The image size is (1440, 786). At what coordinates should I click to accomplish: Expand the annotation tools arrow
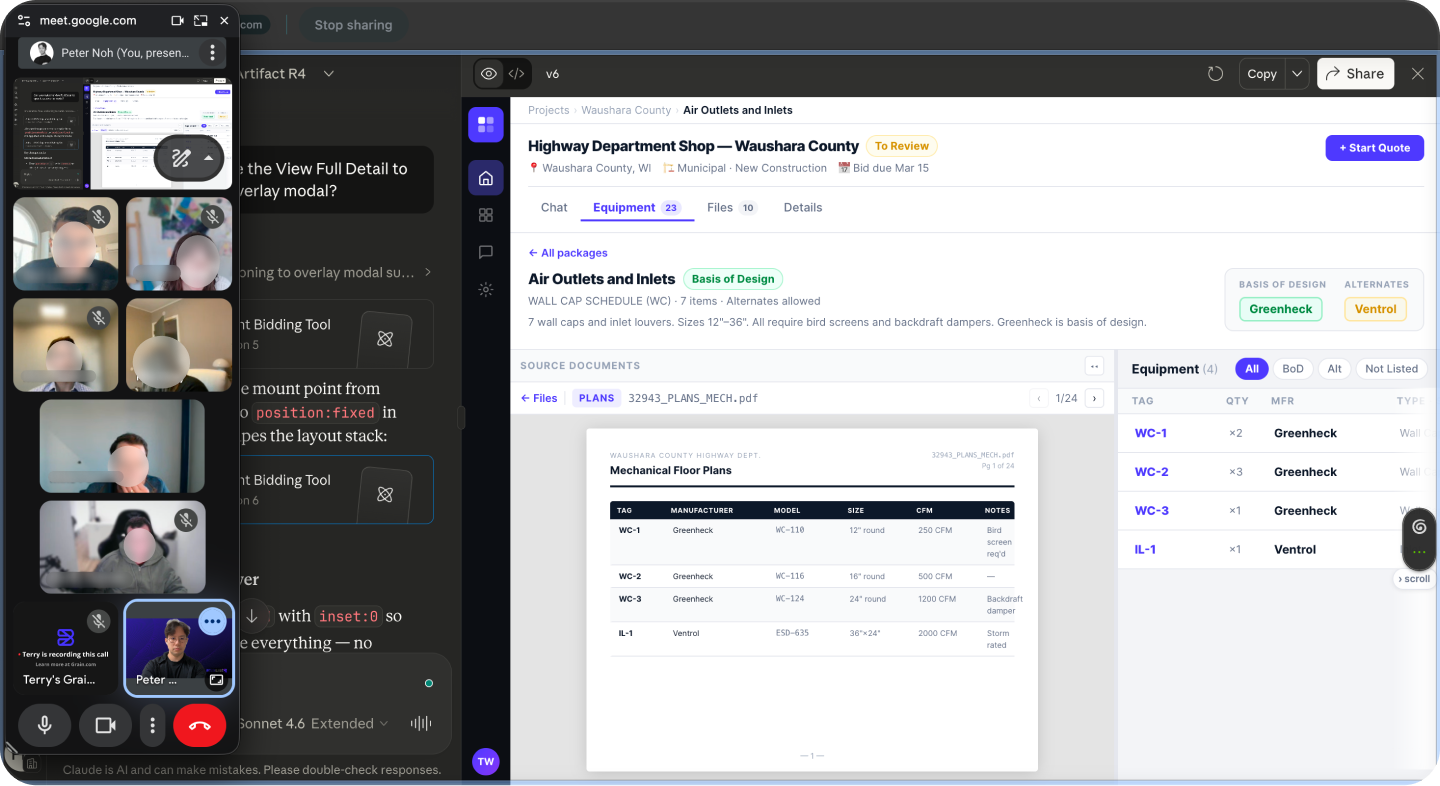click(208, 158)
